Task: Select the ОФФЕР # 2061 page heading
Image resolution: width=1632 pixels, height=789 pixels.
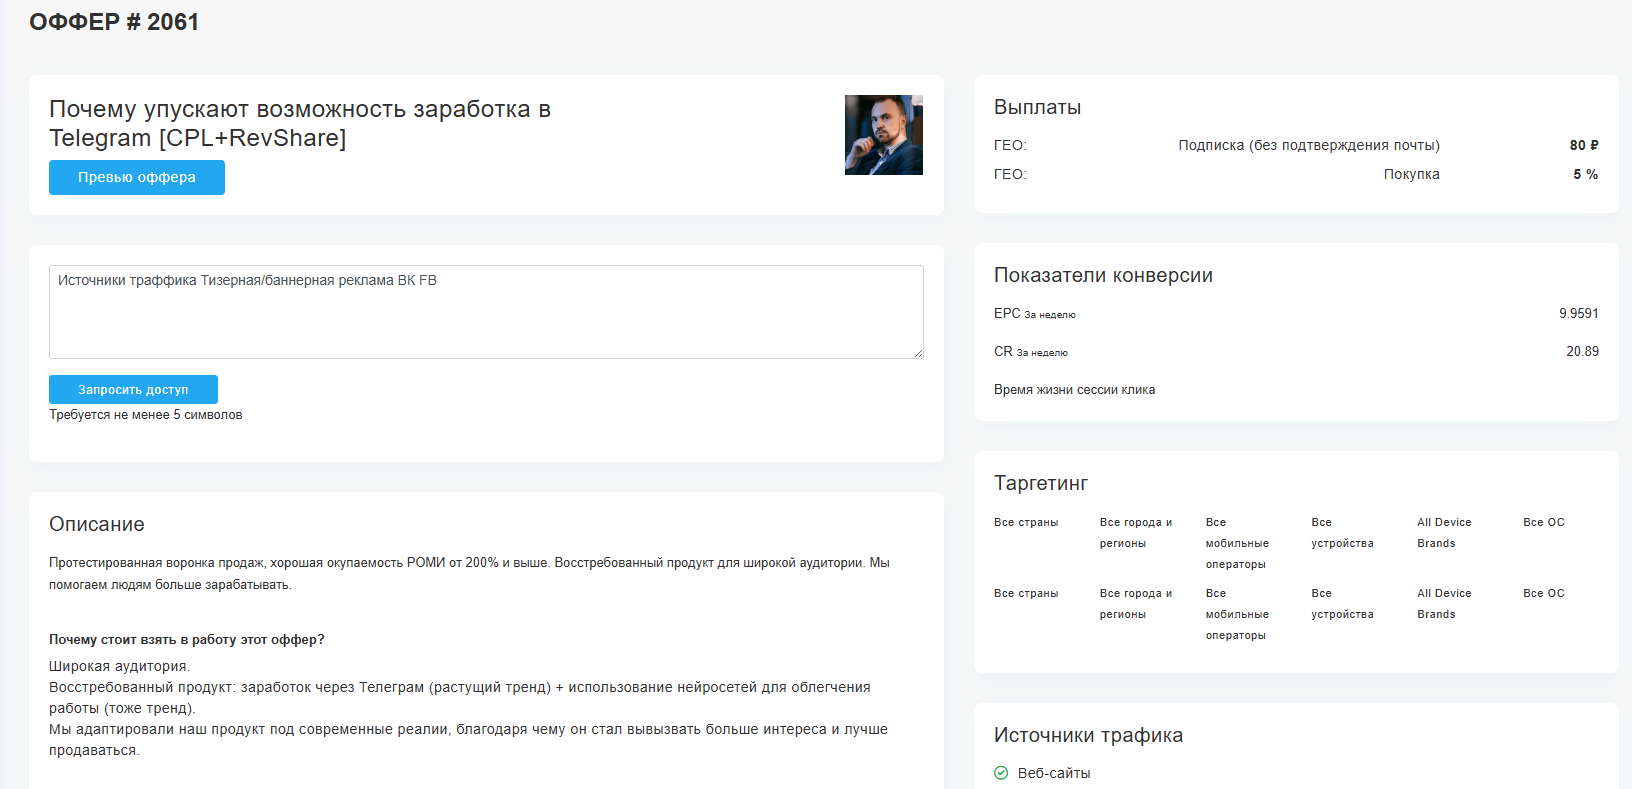Action: click(x=114, y=22)
